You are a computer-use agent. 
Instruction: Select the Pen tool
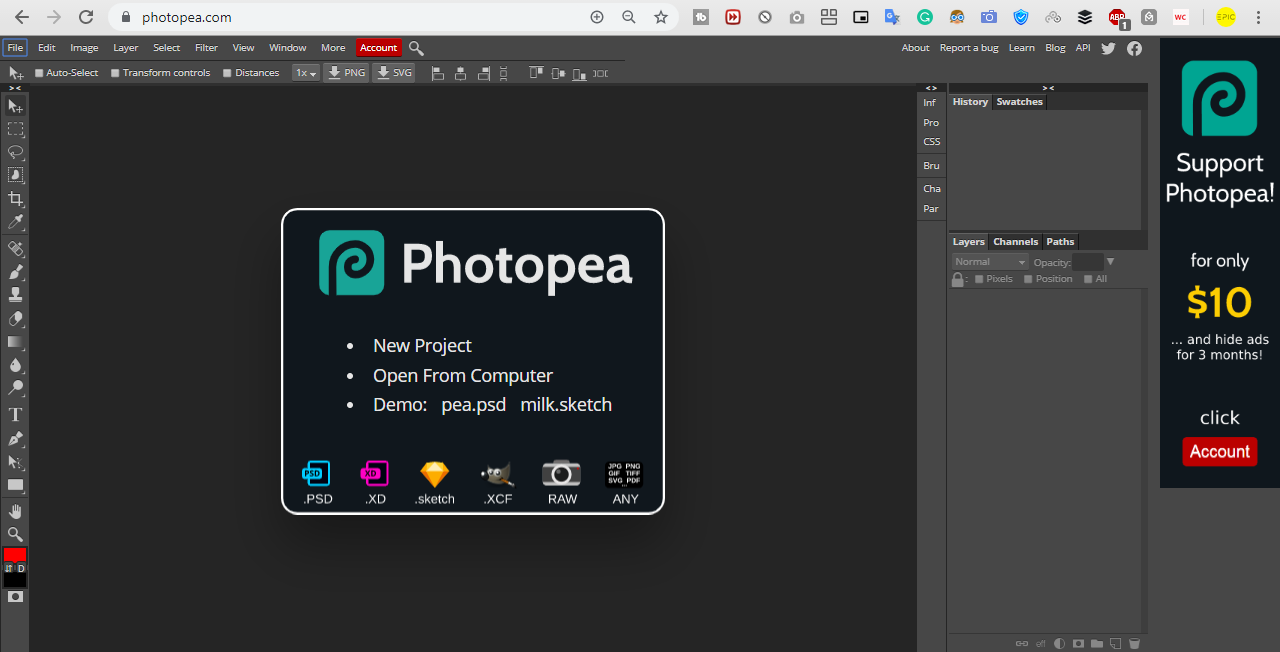(15, 438)
